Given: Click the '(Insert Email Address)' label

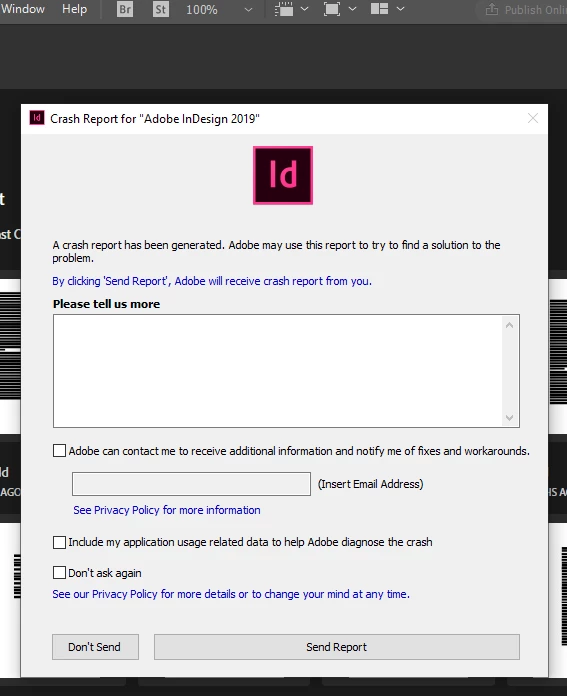Looking at the screenshot, I should [370, 484].
